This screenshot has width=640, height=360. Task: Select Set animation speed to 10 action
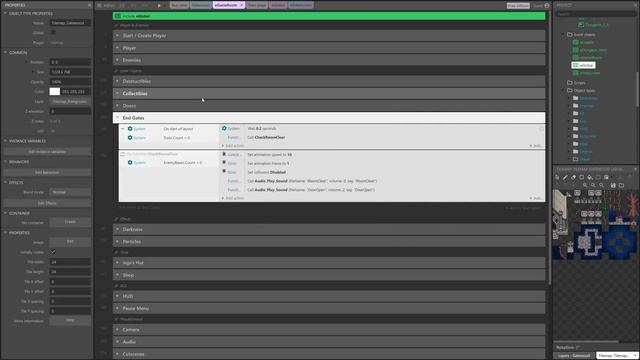click(269, 155)
